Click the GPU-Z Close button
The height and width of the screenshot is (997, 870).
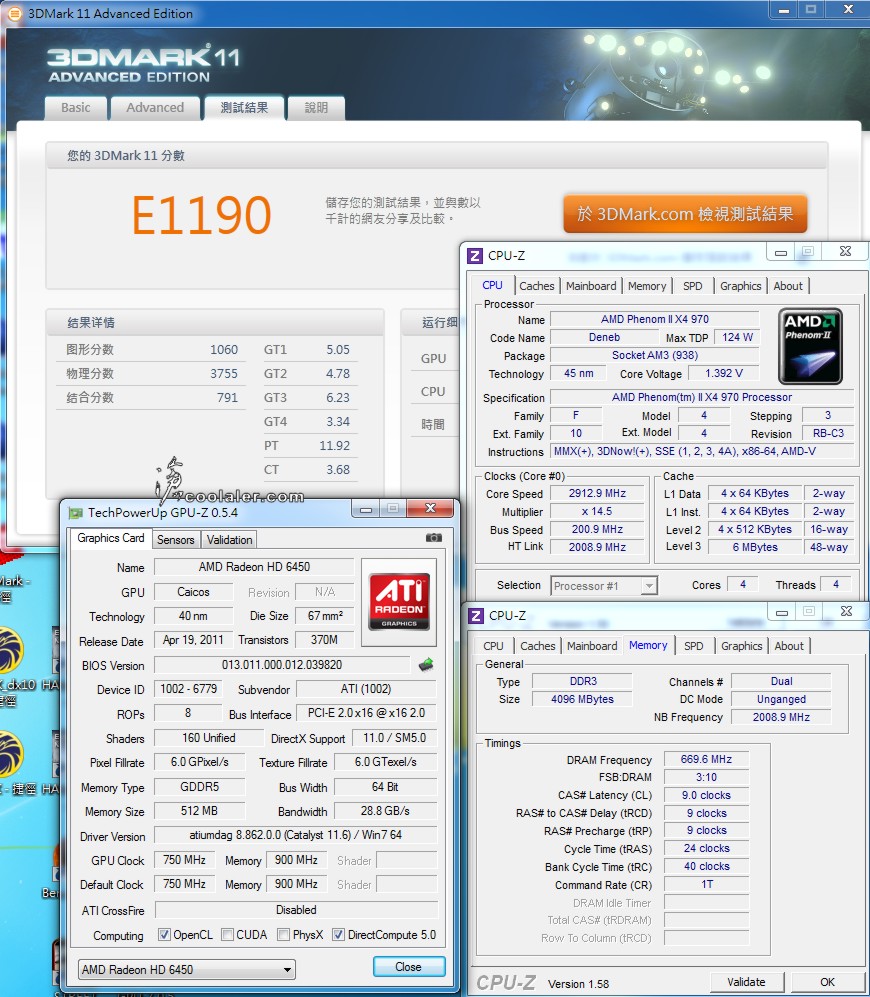pyautogui.click(x=408, y=966)
